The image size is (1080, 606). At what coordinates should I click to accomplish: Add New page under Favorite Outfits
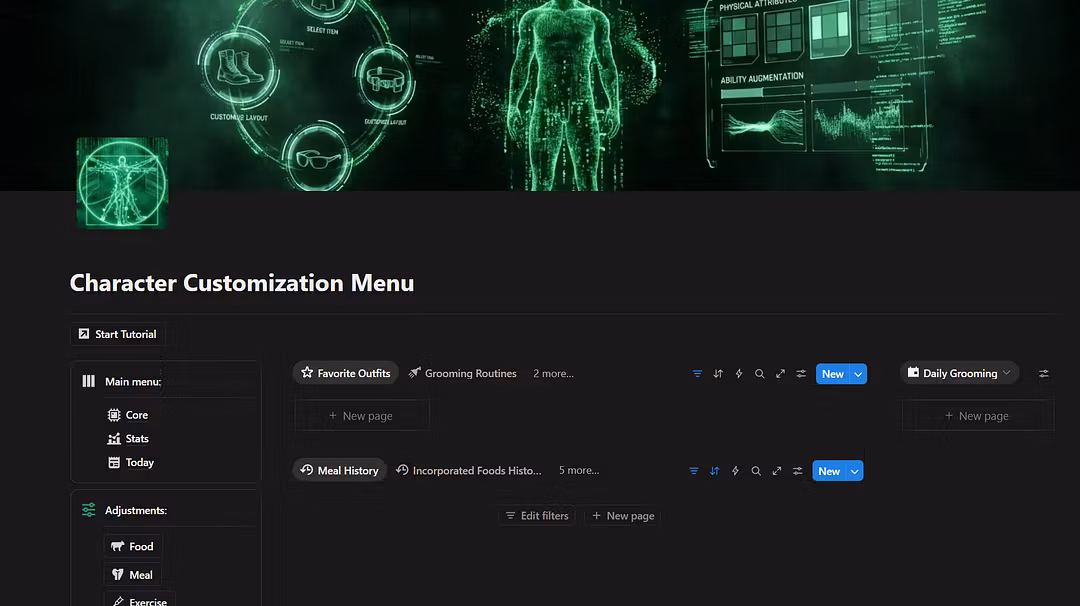(361, 416)
